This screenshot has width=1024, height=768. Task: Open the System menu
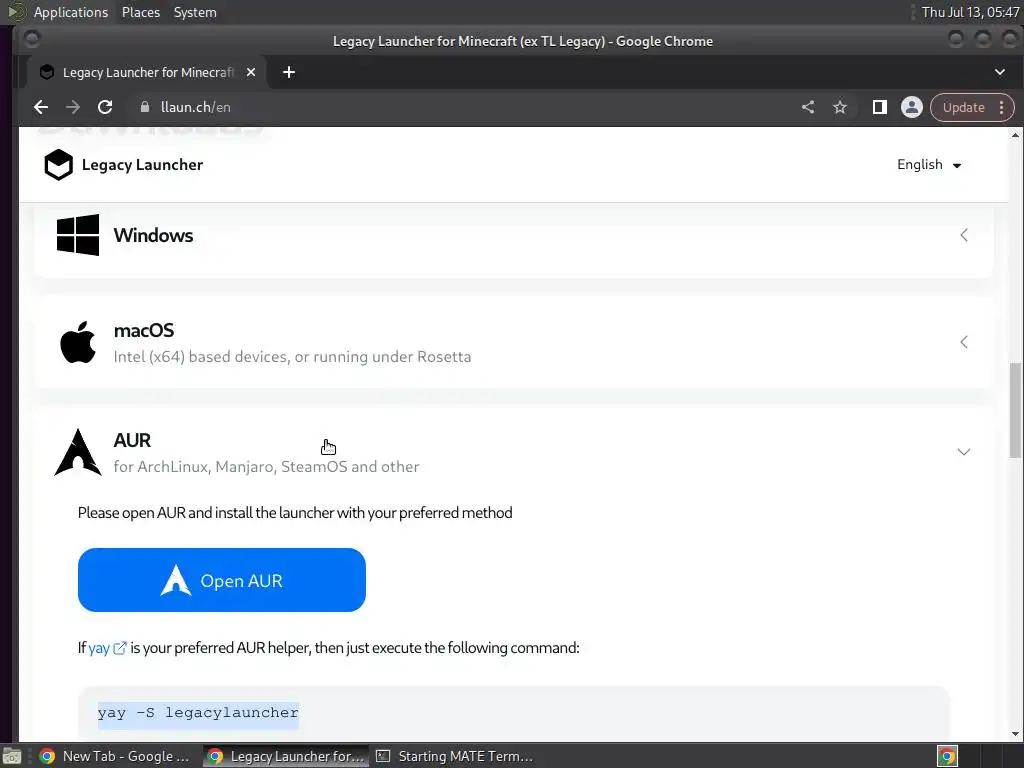click(195, 12)
